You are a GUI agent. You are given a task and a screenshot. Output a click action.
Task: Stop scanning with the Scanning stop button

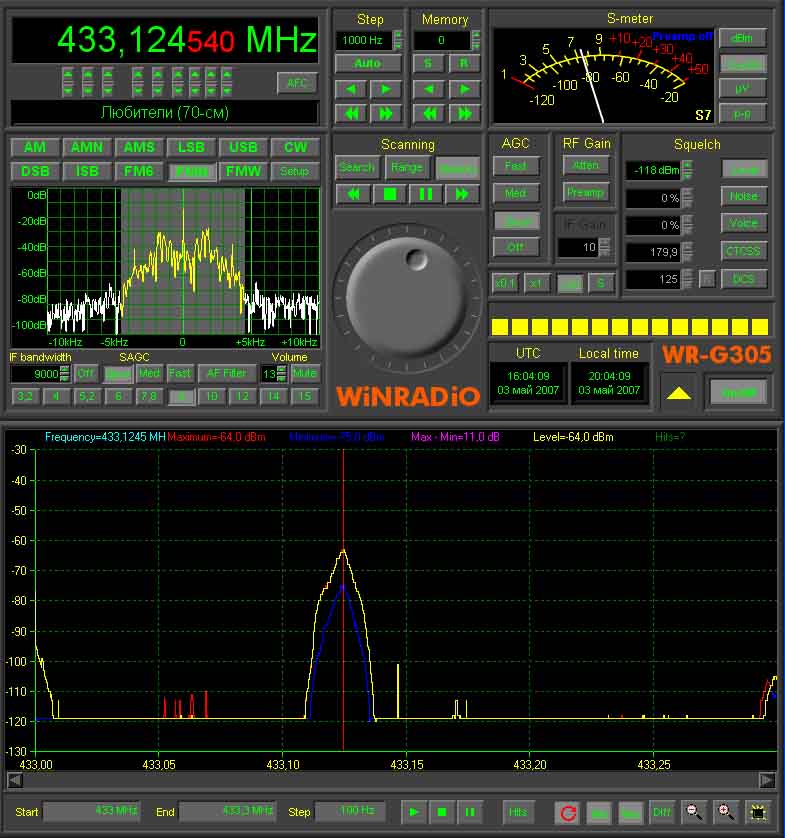[x=390, y=194]
